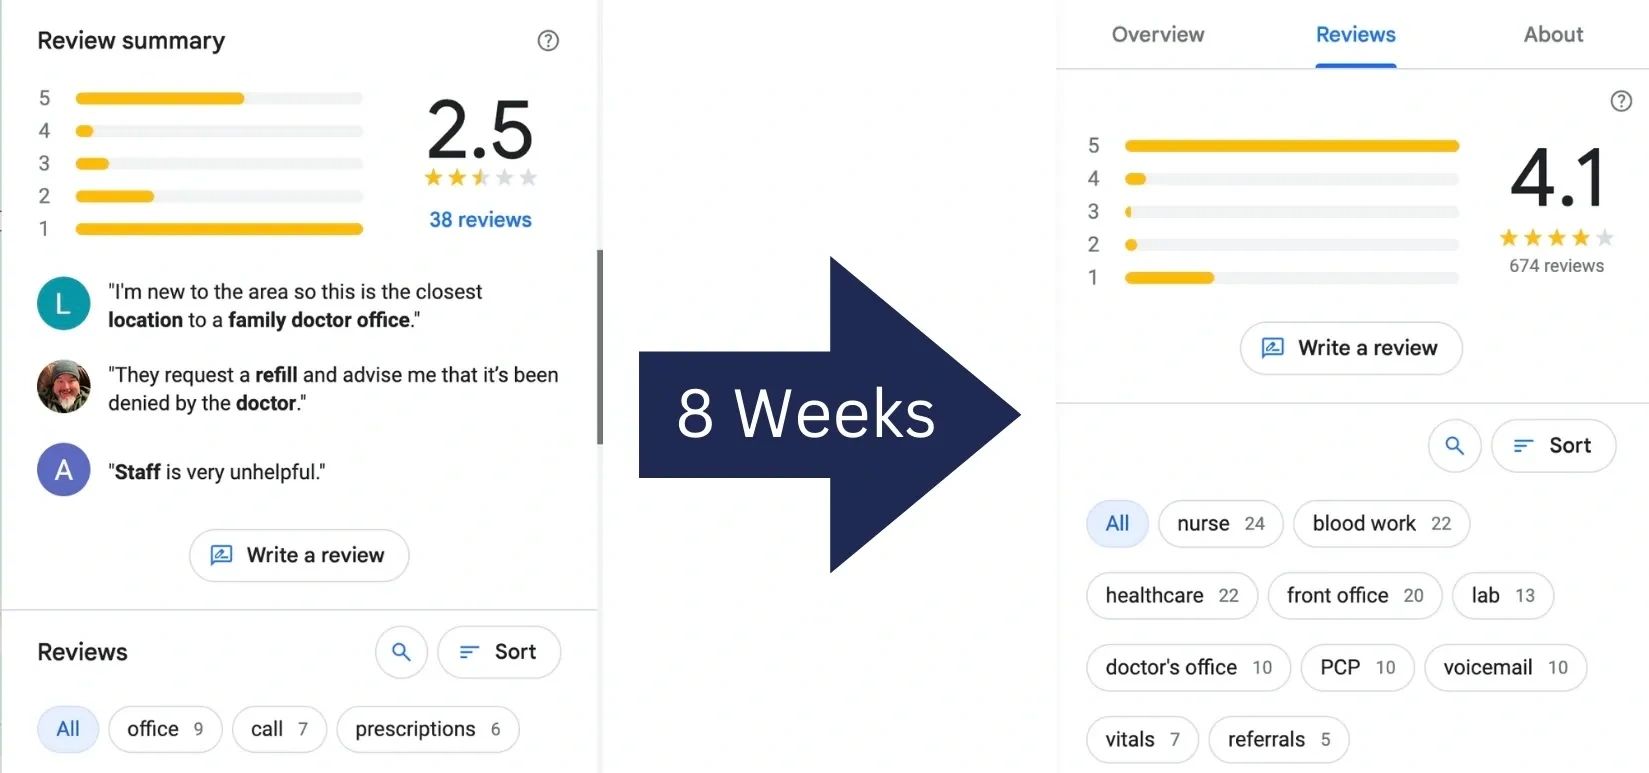1649x773 pixels.
Task: Open the bearded reviewer's profile photo
Action: pos(63,387)
